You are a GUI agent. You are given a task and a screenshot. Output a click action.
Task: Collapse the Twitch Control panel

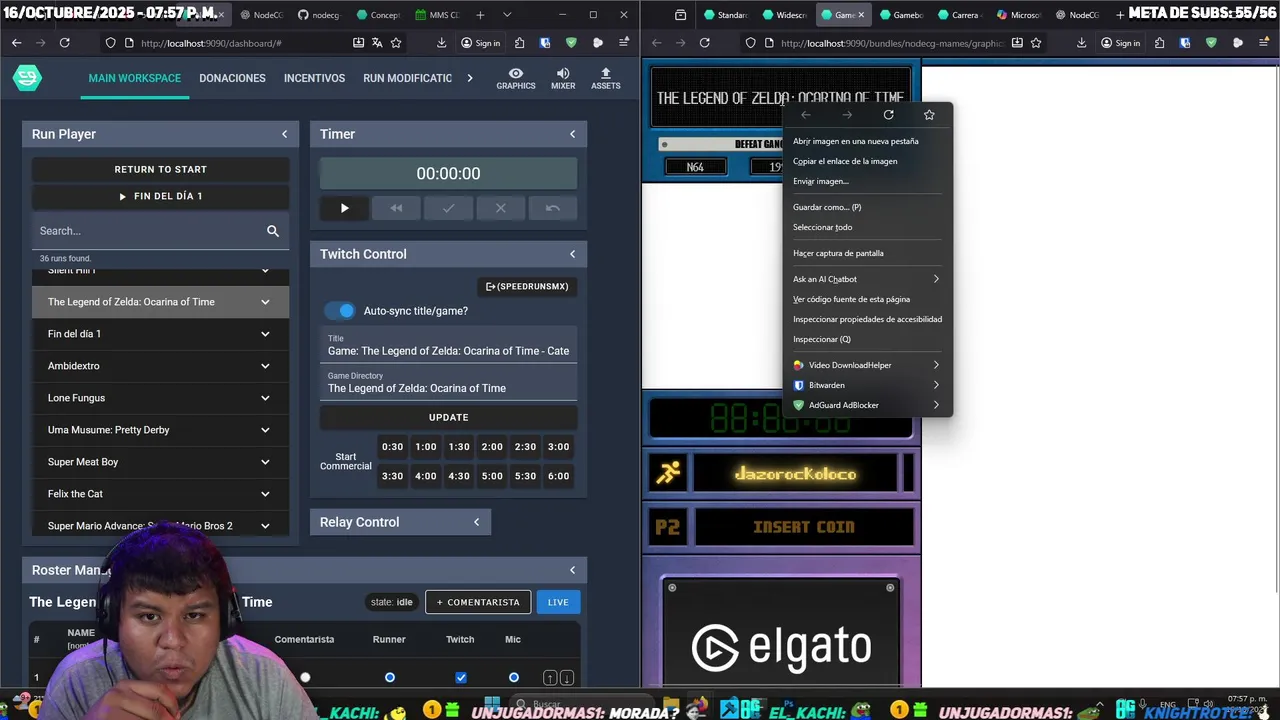point(572,254)
